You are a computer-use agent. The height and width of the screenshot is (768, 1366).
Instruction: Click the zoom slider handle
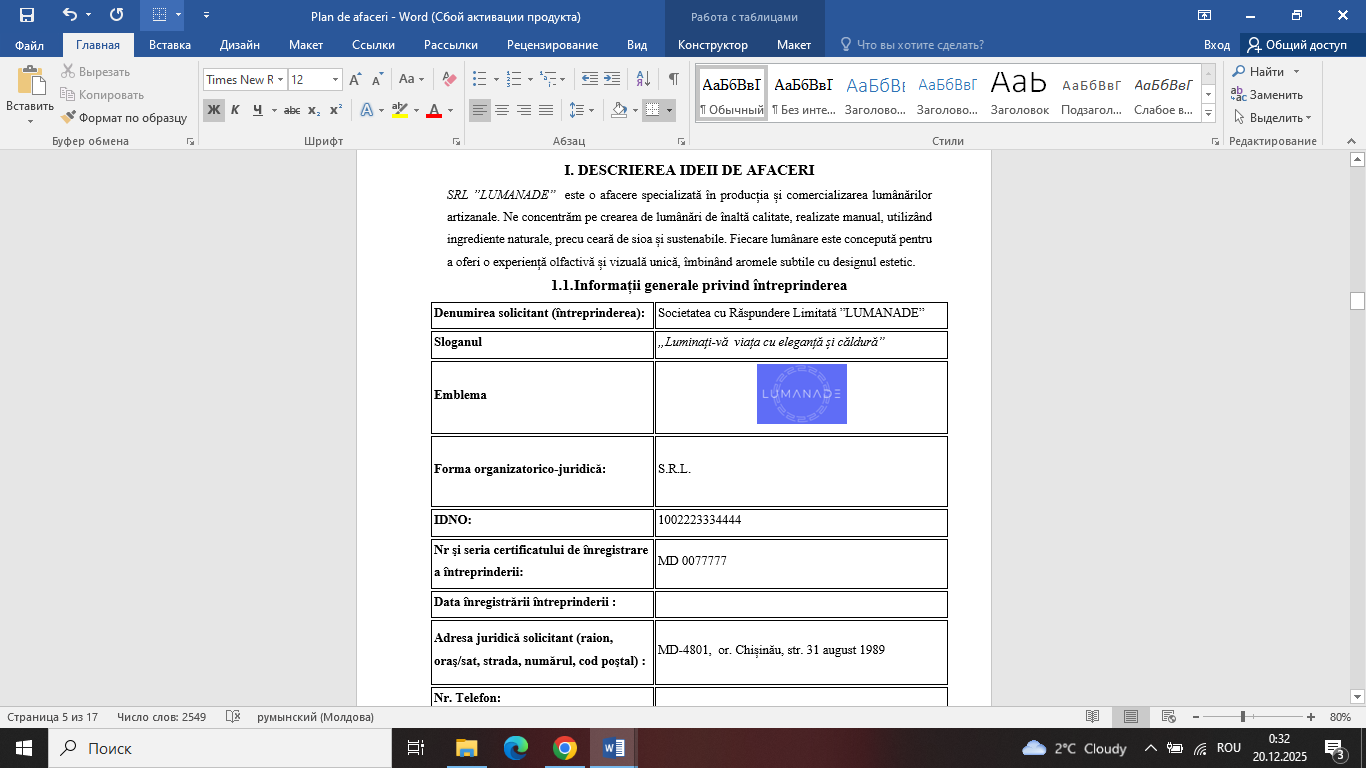click(1243, 717)
